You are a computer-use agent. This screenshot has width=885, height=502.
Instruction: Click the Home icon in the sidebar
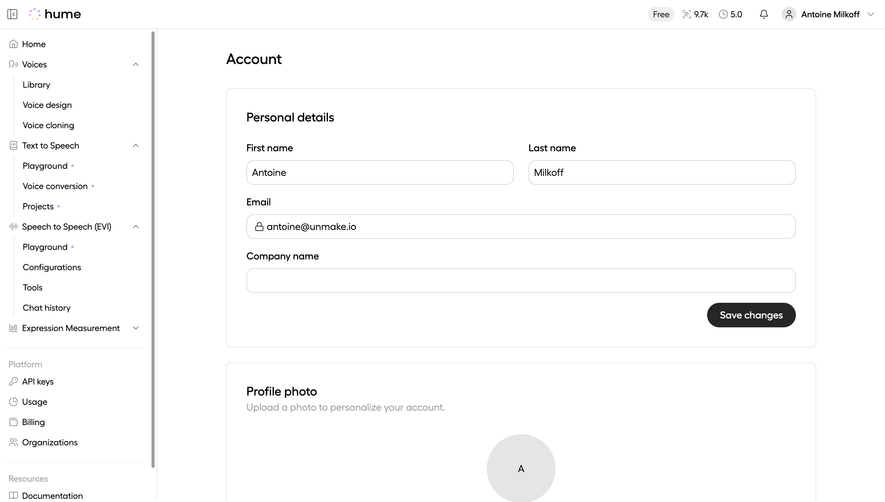(14, 44)
